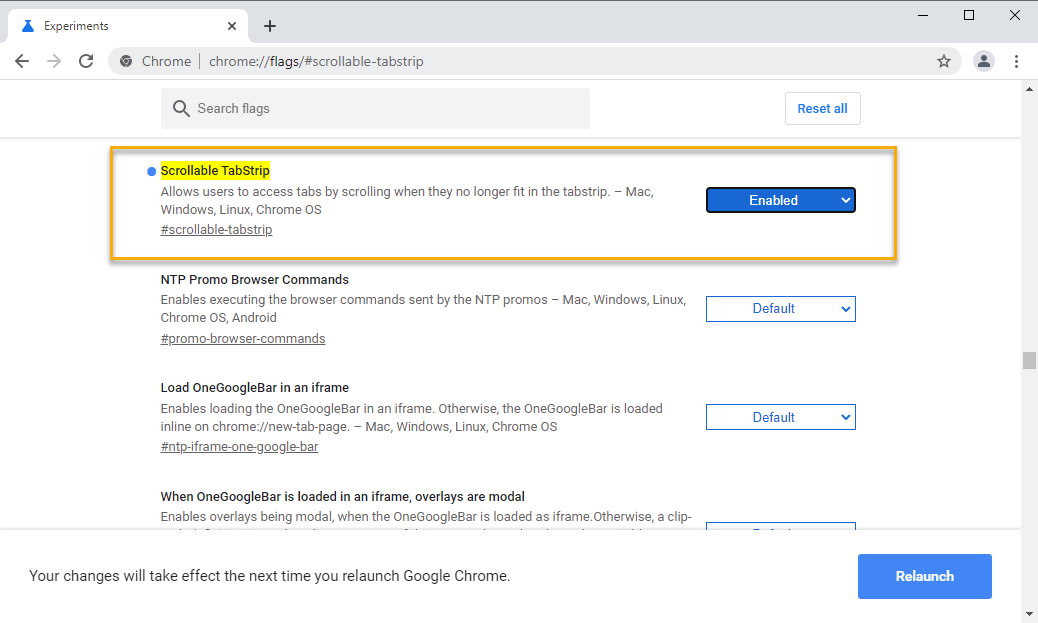Open the Scrollable TabStrip Enabled dropdown

780,200
